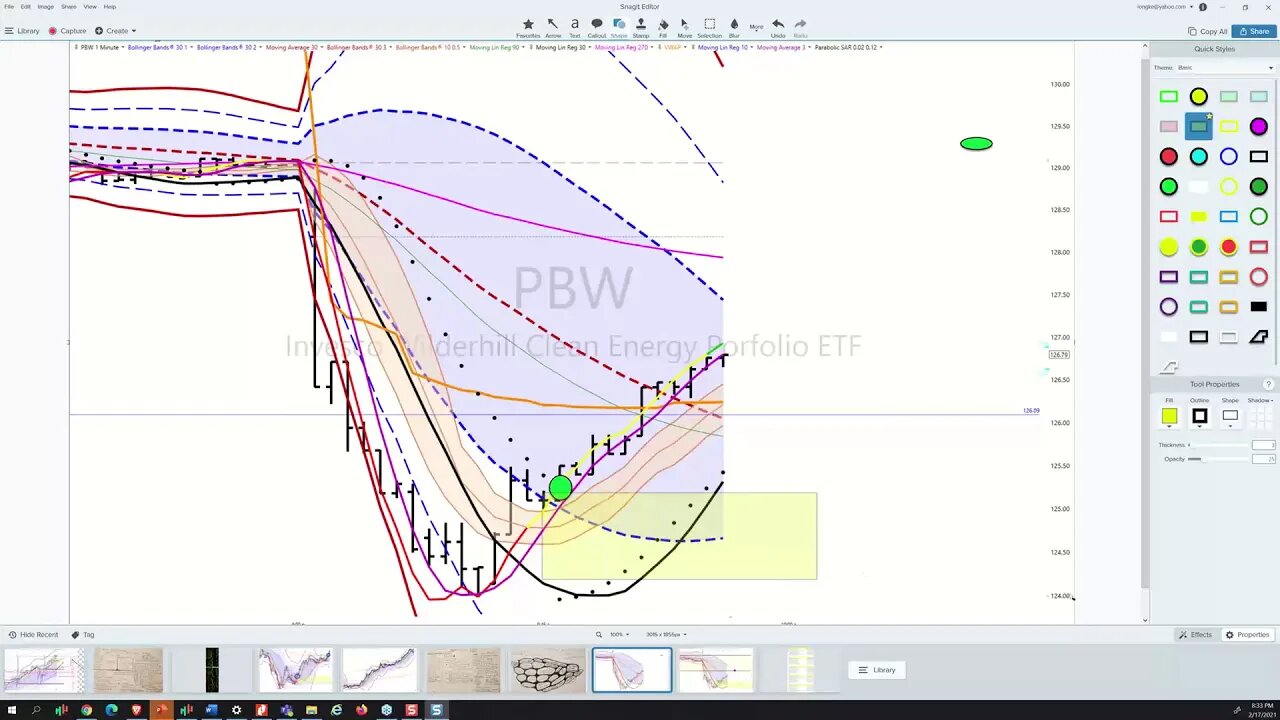Open the Library from the top toolbar

tap(22, 31)
